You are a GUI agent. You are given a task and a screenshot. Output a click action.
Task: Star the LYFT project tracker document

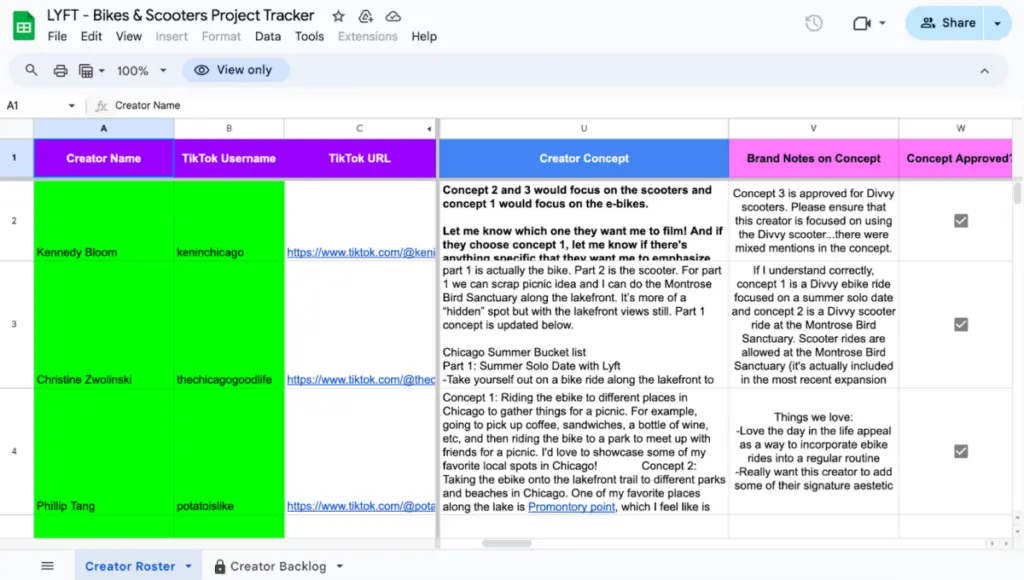tap(338, 16)
